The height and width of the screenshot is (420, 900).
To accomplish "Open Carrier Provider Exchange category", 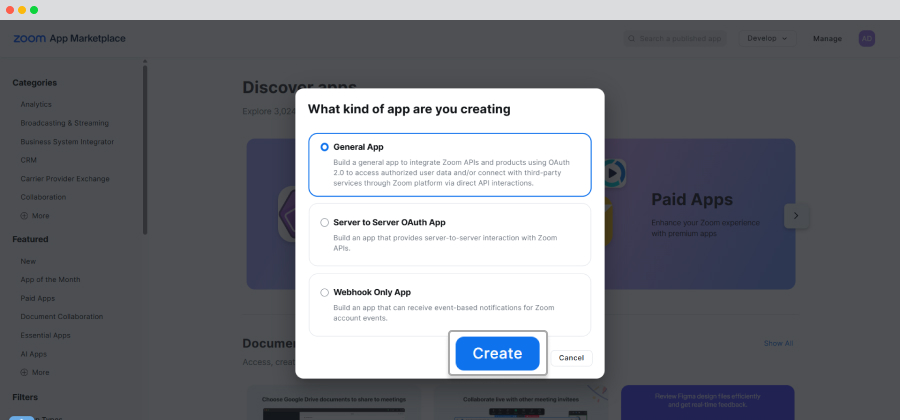I will (65, 178).
